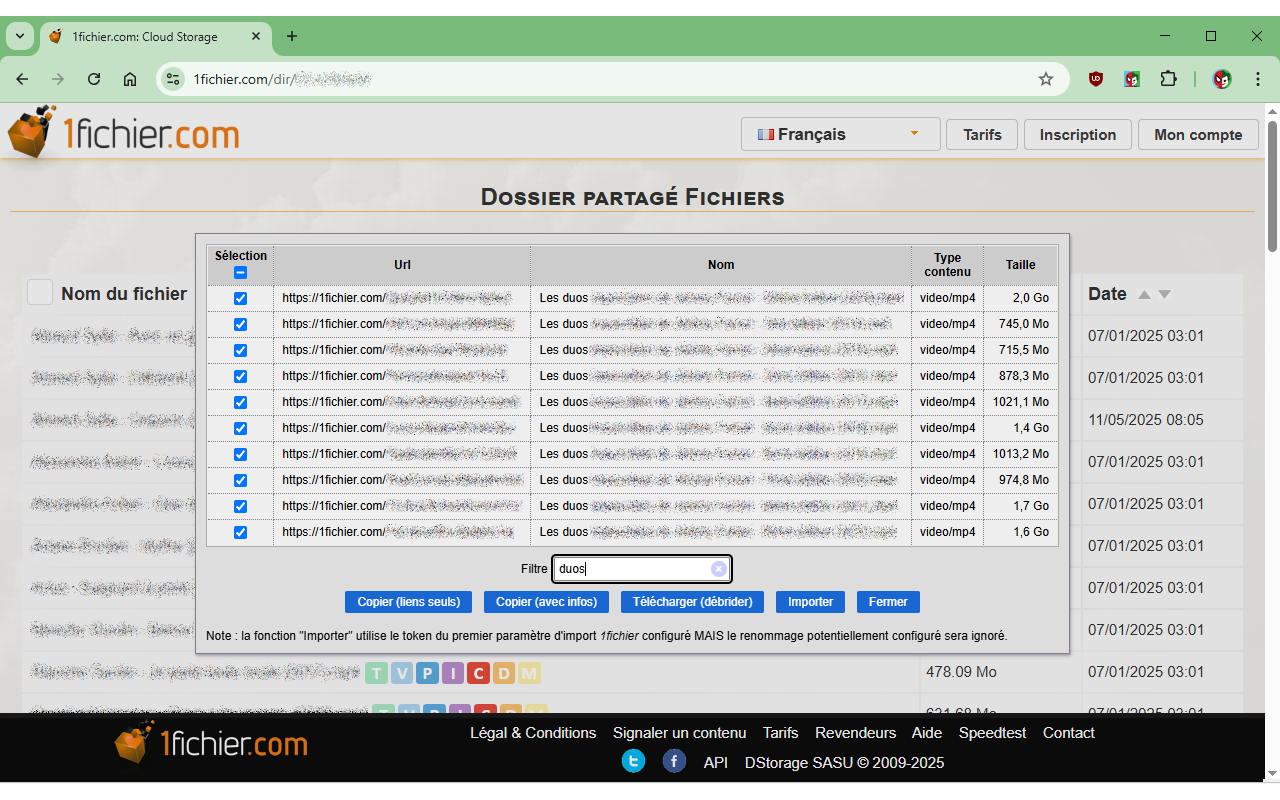Image resolution: width=1280 pixels, height=800 pixels.
Task: Click the yellow M action icon
Action: coord(528,673)
